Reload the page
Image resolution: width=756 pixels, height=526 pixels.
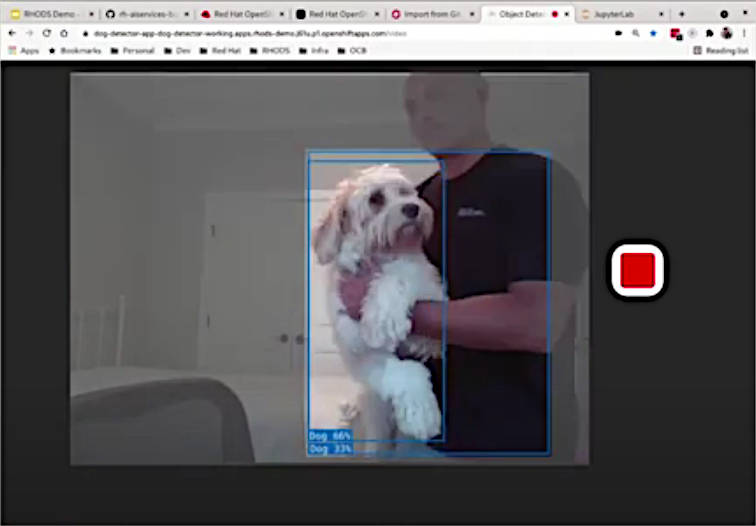(x=46, y=33)
